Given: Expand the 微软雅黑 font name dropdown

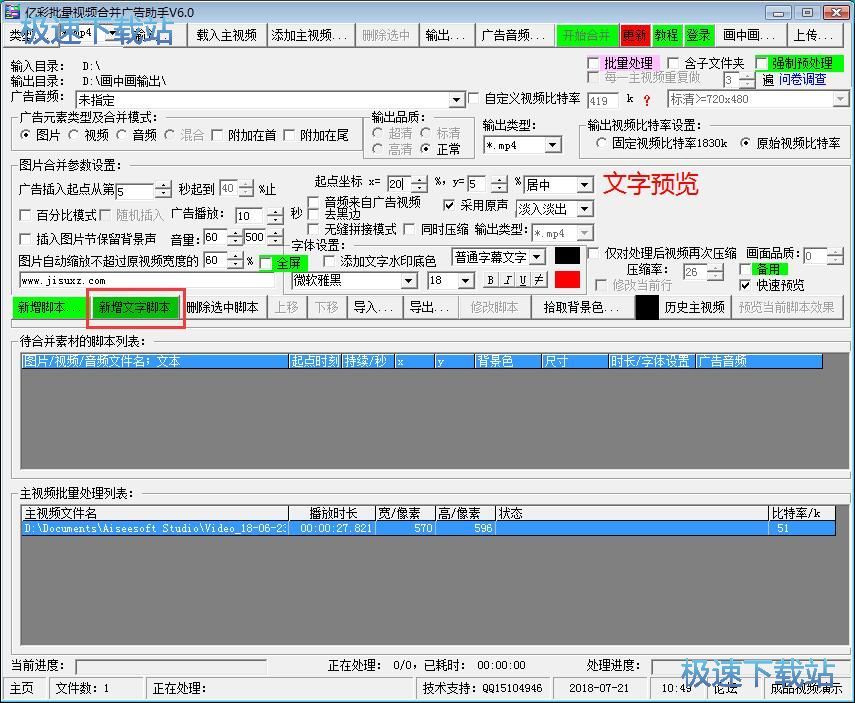Looking at the screenshot, I should click(x=408, y=281).
